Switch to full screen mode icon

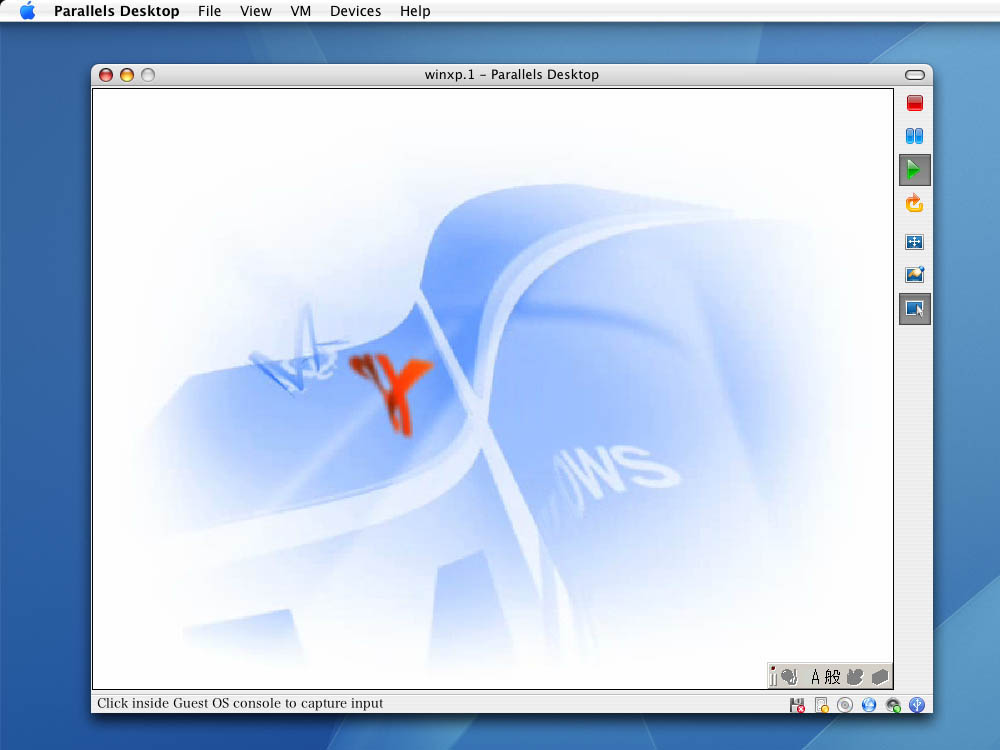pos(914,242)
